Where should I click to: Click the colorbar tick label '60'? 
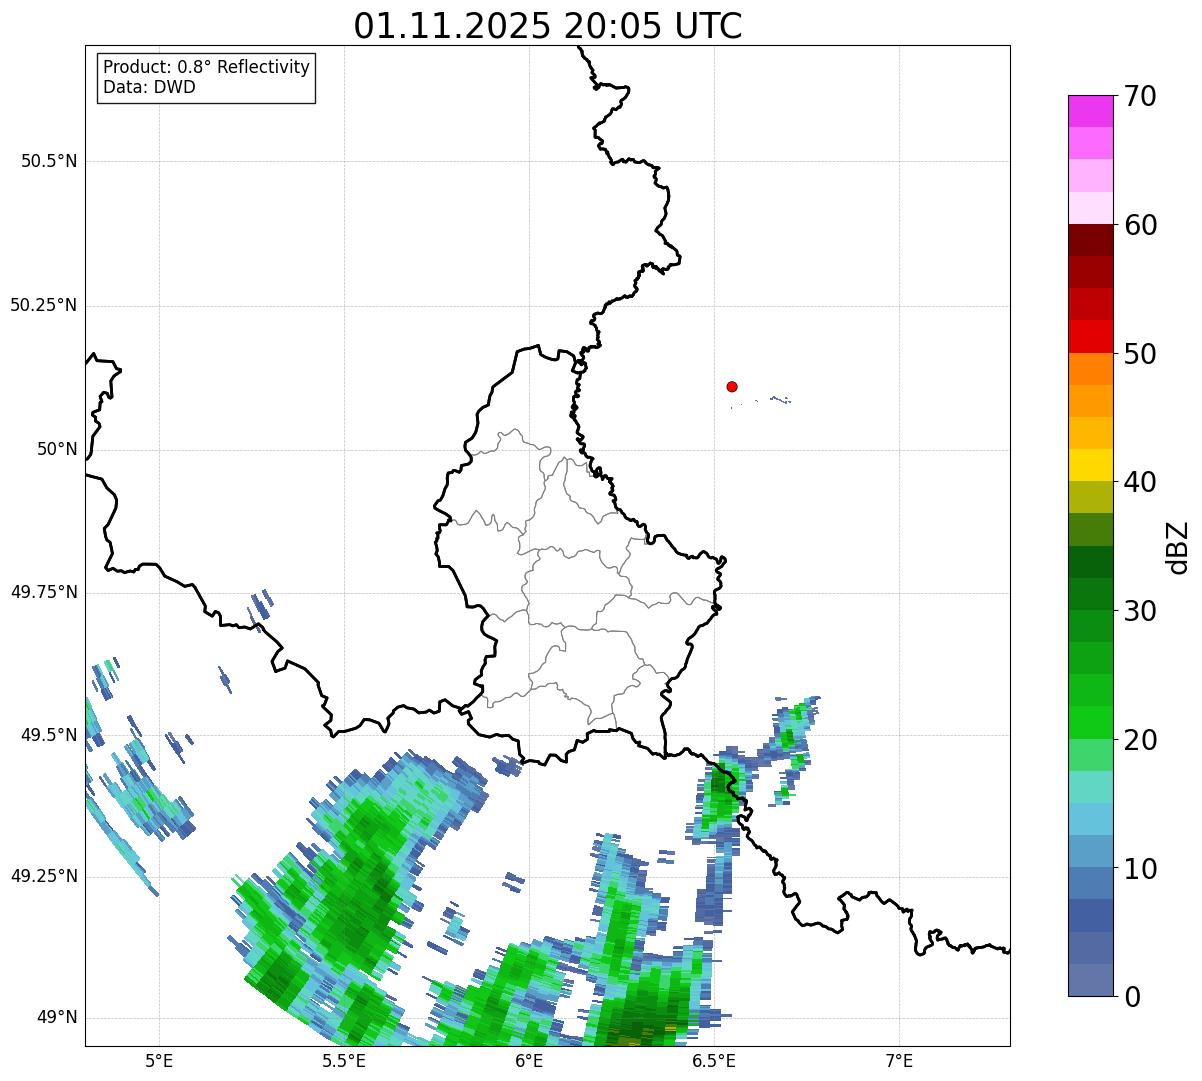(1140, 225)
